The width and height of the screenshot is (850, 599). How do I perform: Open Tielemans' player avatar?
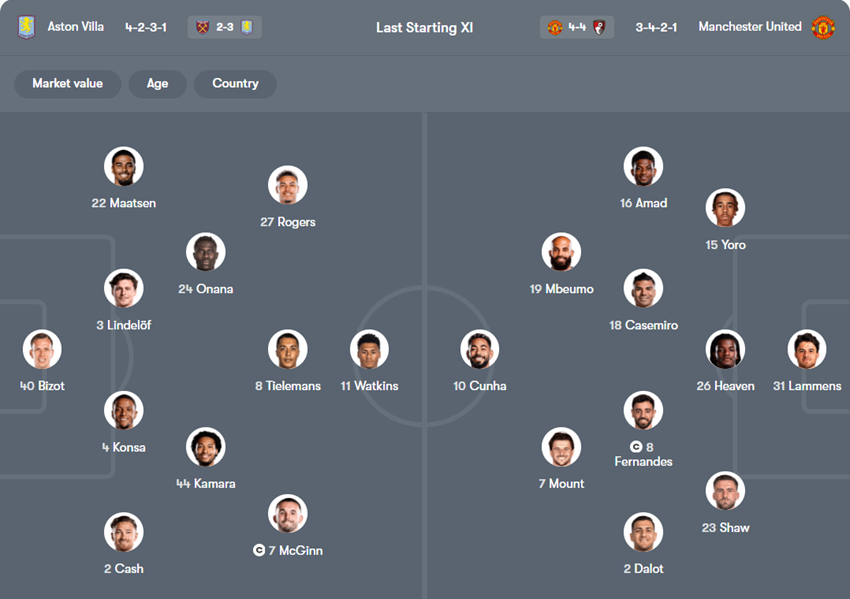287,350
